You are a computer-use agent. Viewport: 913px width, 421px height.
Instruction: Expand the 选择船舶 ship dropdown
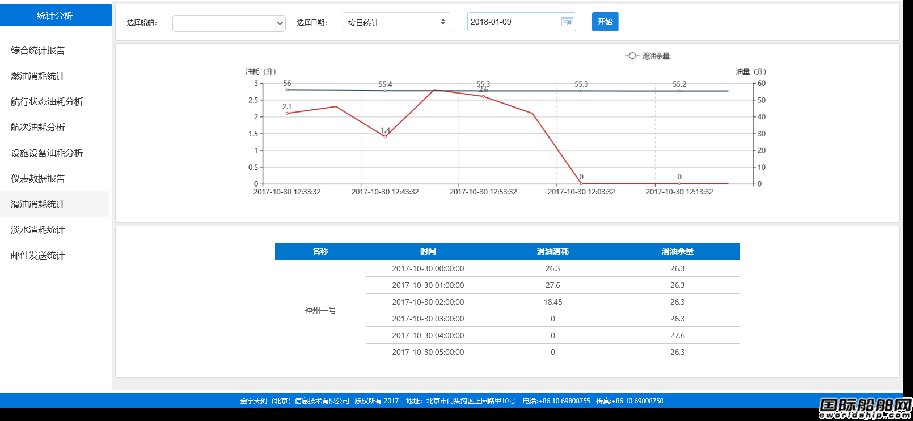click(229, 22)
